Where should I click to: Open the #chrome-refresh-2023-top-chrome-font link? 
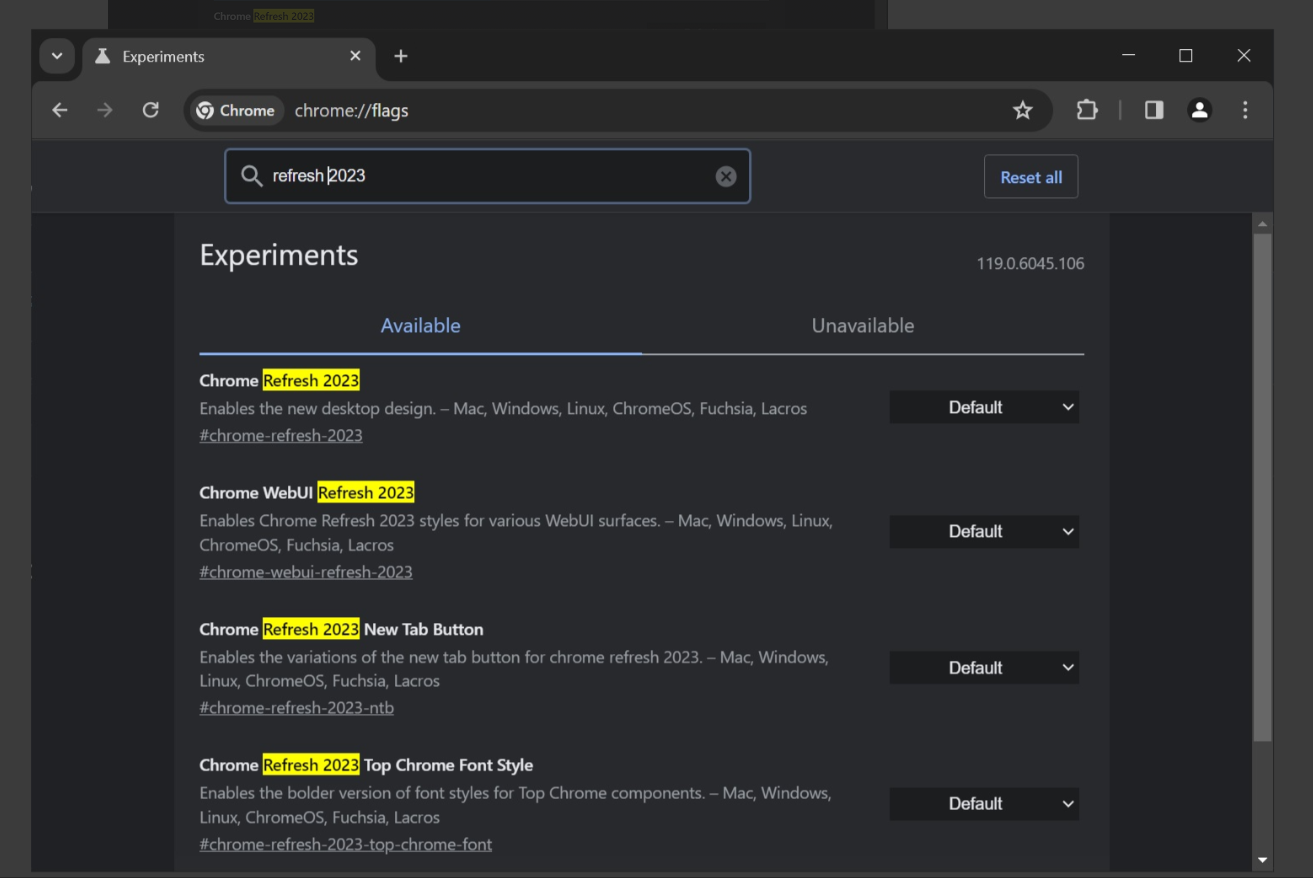346,844
